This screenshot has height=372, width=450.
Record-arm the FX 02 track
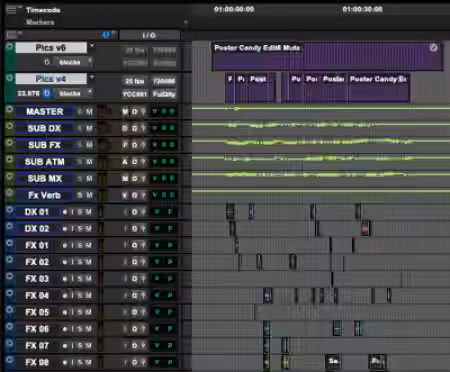[x=65, y=262]
